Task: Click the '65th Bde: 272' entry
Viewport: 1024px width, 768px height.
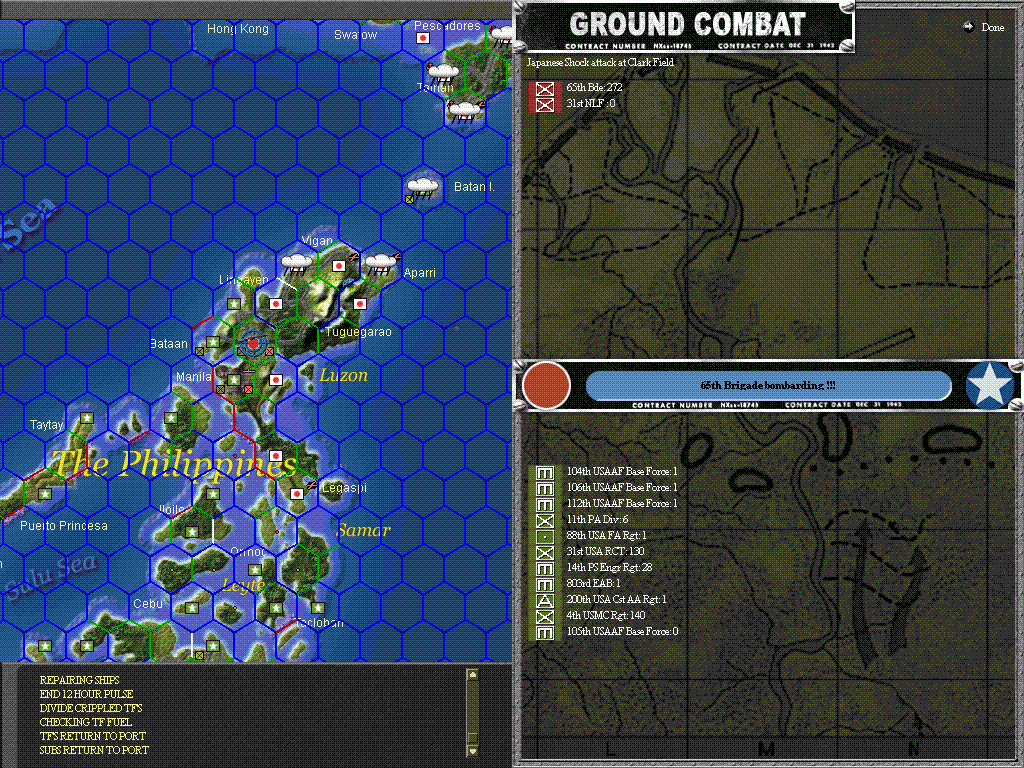Action: 594,87
